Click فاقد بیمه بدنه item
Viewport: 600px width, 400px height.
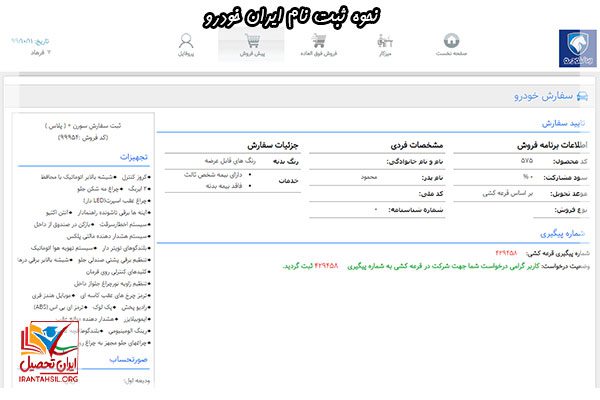(224, 186)
